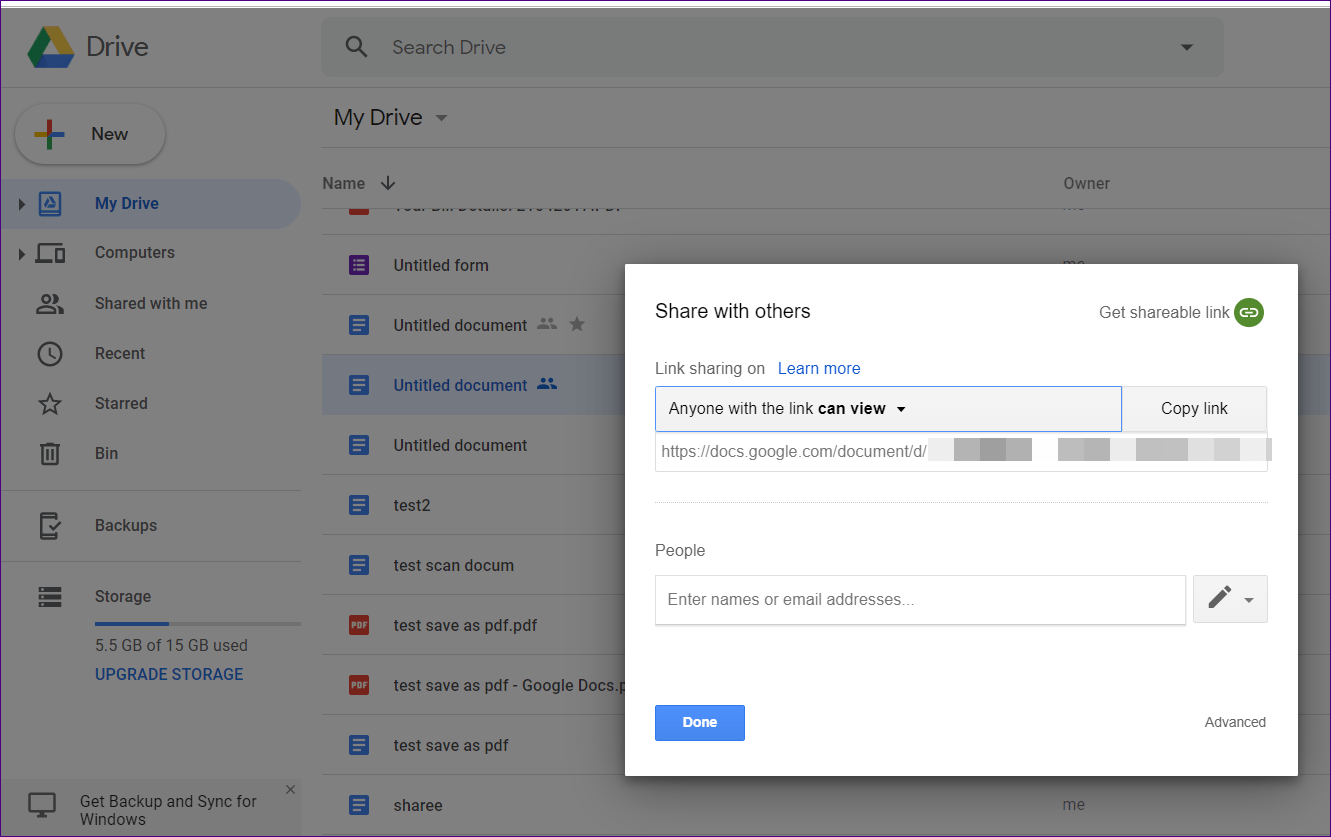Click the Backups phone icon
Image resolution: width=1331 pixels, height=837 pixels.
(x=50, y=526)
